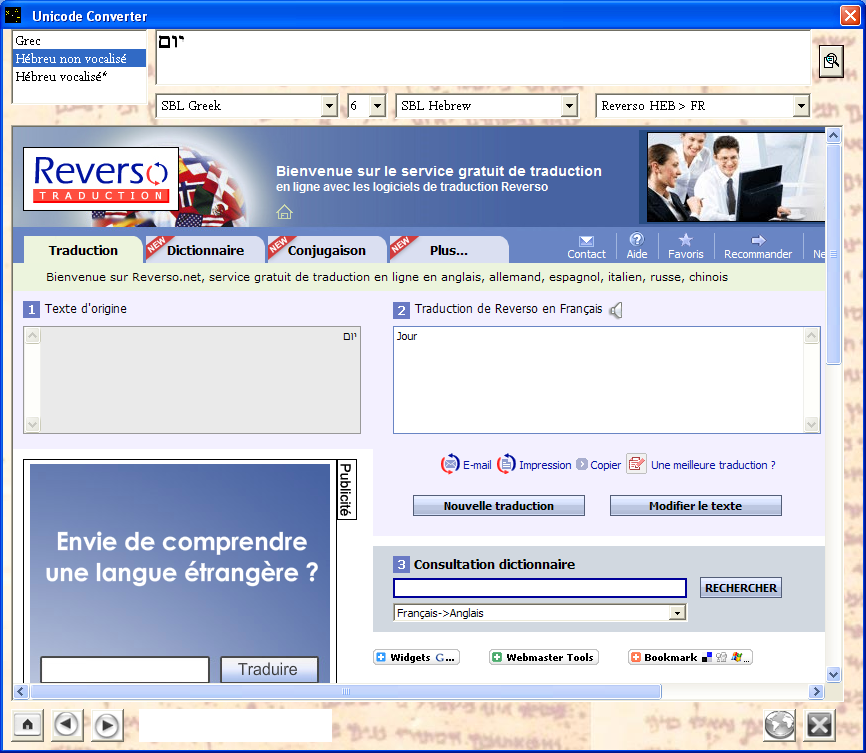Screen dimensions: 866x753
Task: Click the horizontal scrollbar left arrow
Action: pos(20,691)
